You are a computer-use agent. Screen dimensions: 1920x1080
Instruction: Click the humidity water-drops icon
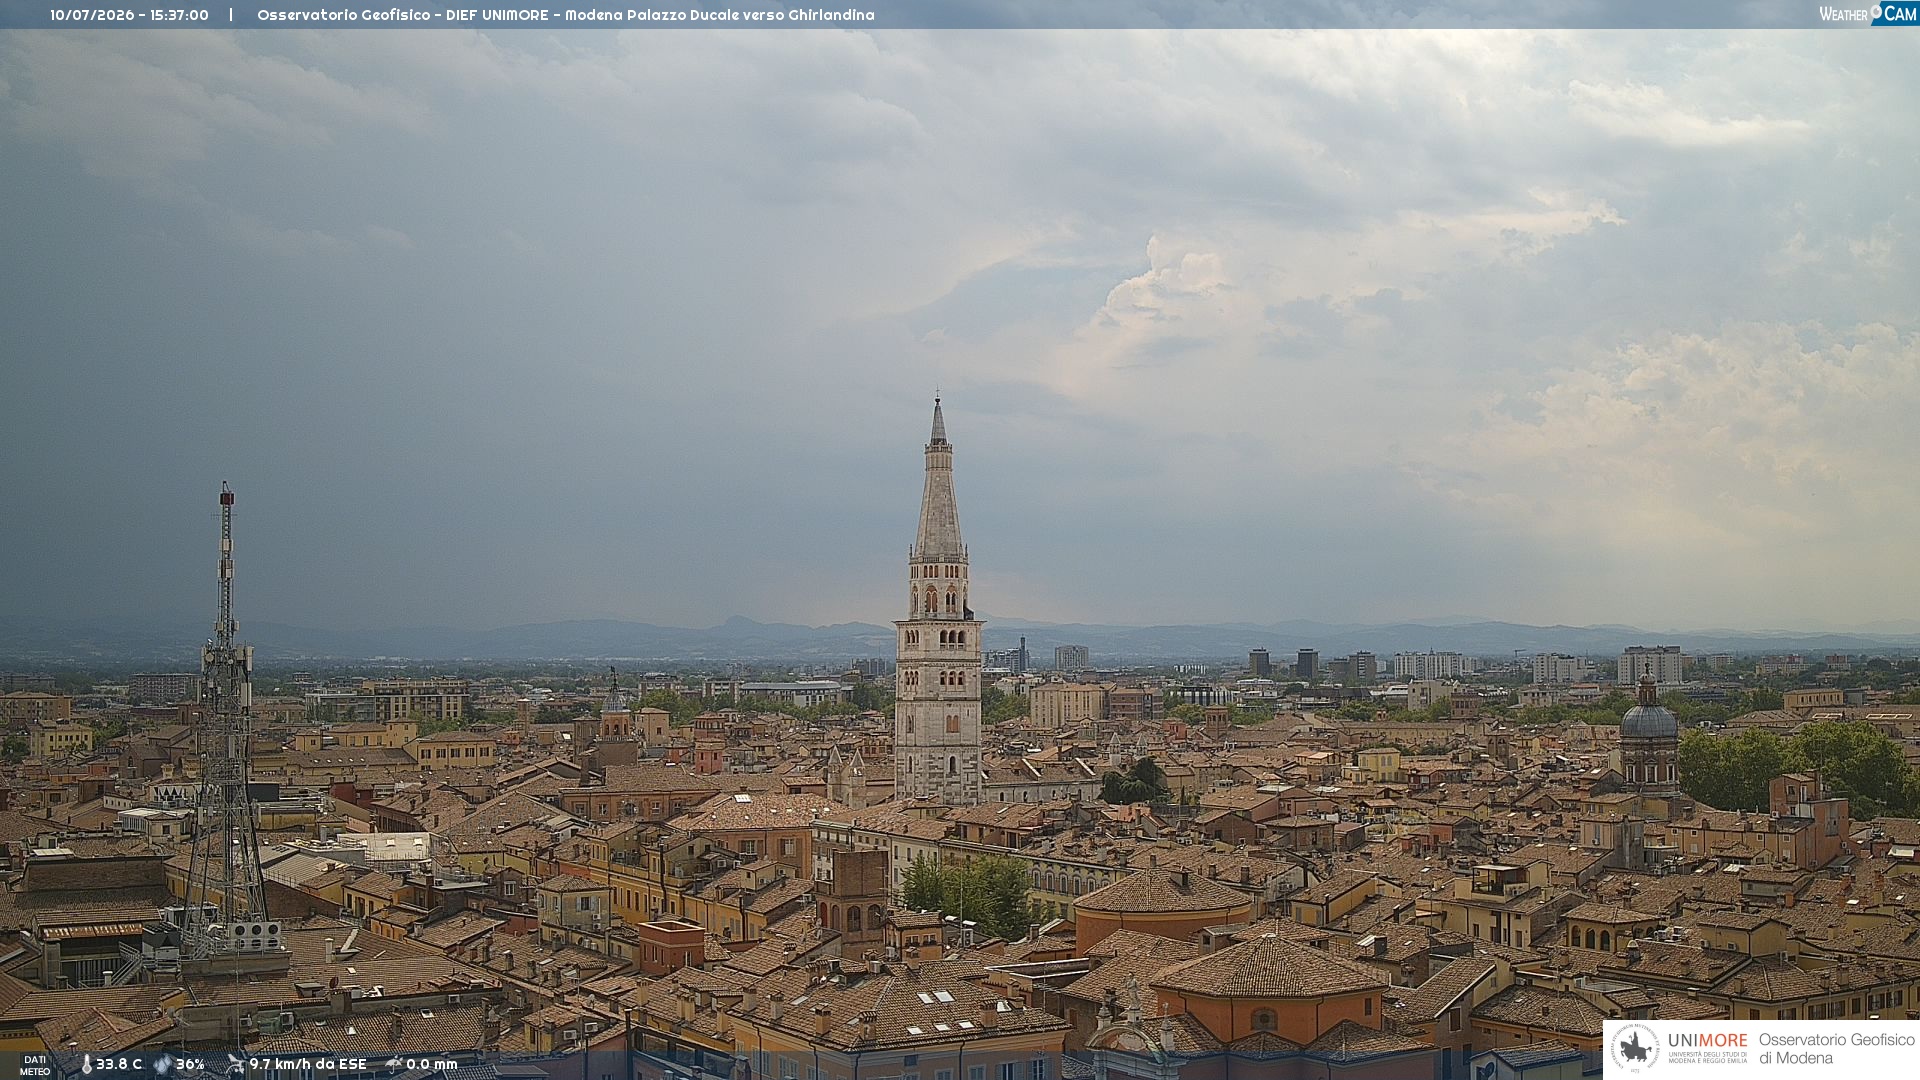point(162,1064)
